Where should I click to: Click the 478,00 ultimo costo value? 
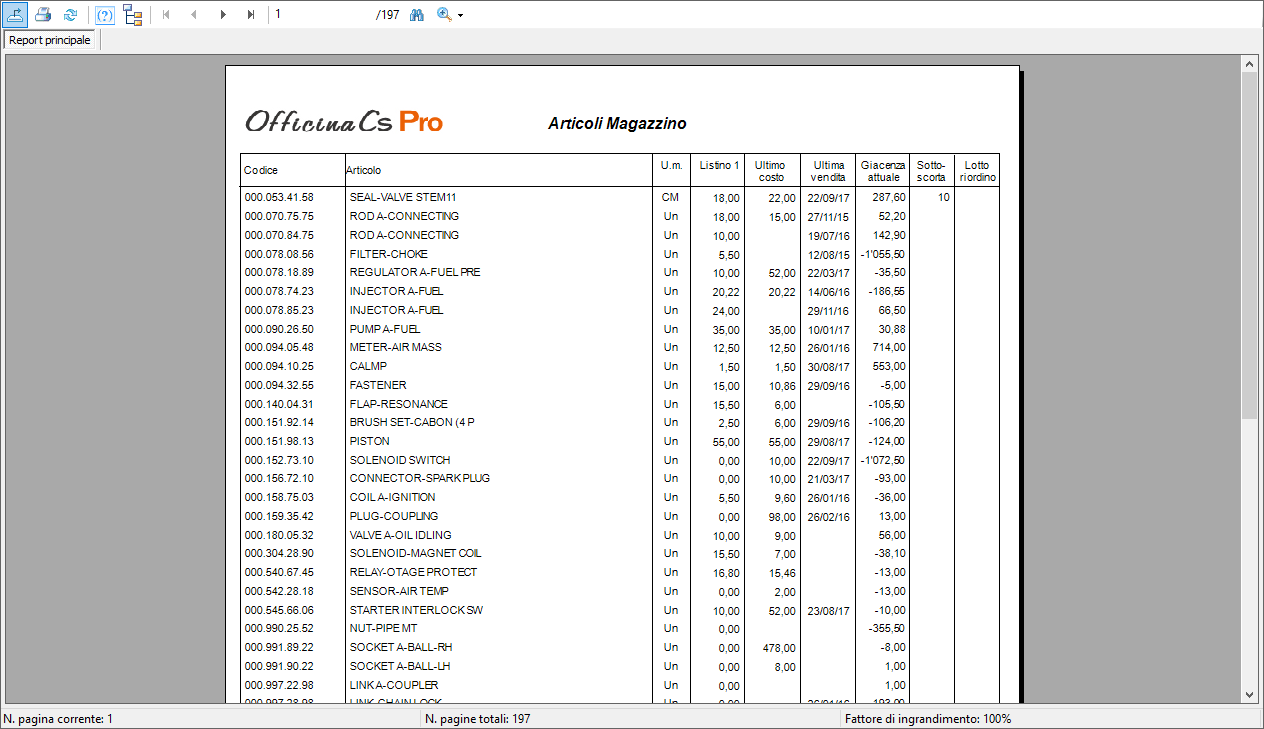(x=778, y=648)
